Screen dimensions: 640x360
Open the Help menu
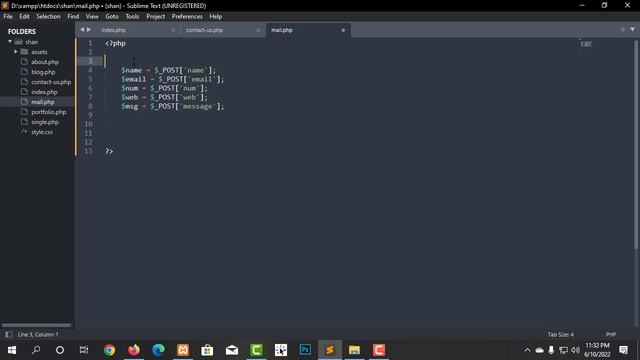coord(216,16)
